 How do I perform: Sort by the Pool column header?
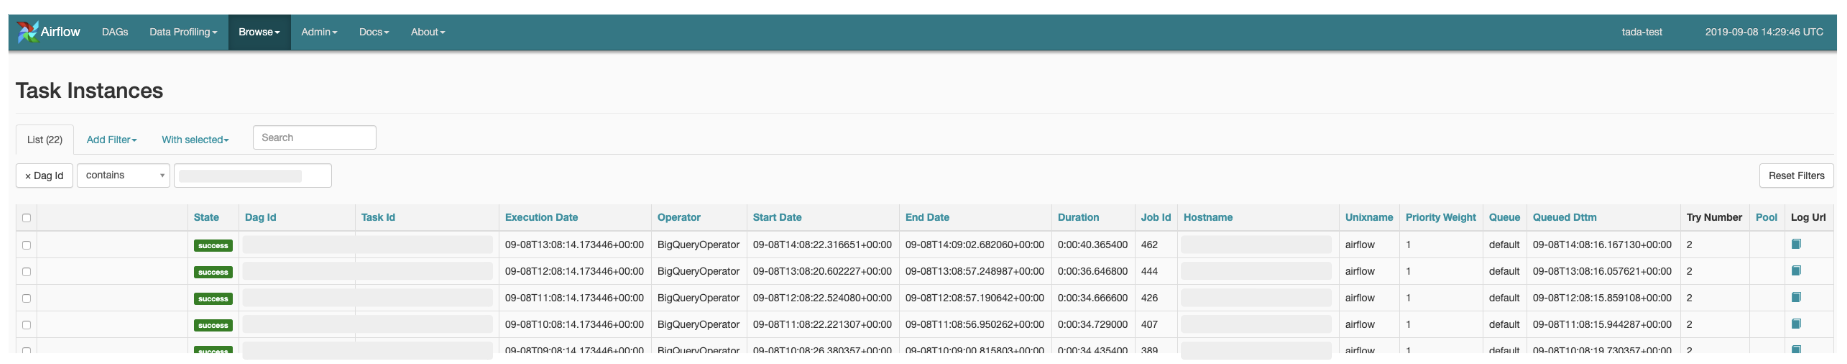(1767, 217)
